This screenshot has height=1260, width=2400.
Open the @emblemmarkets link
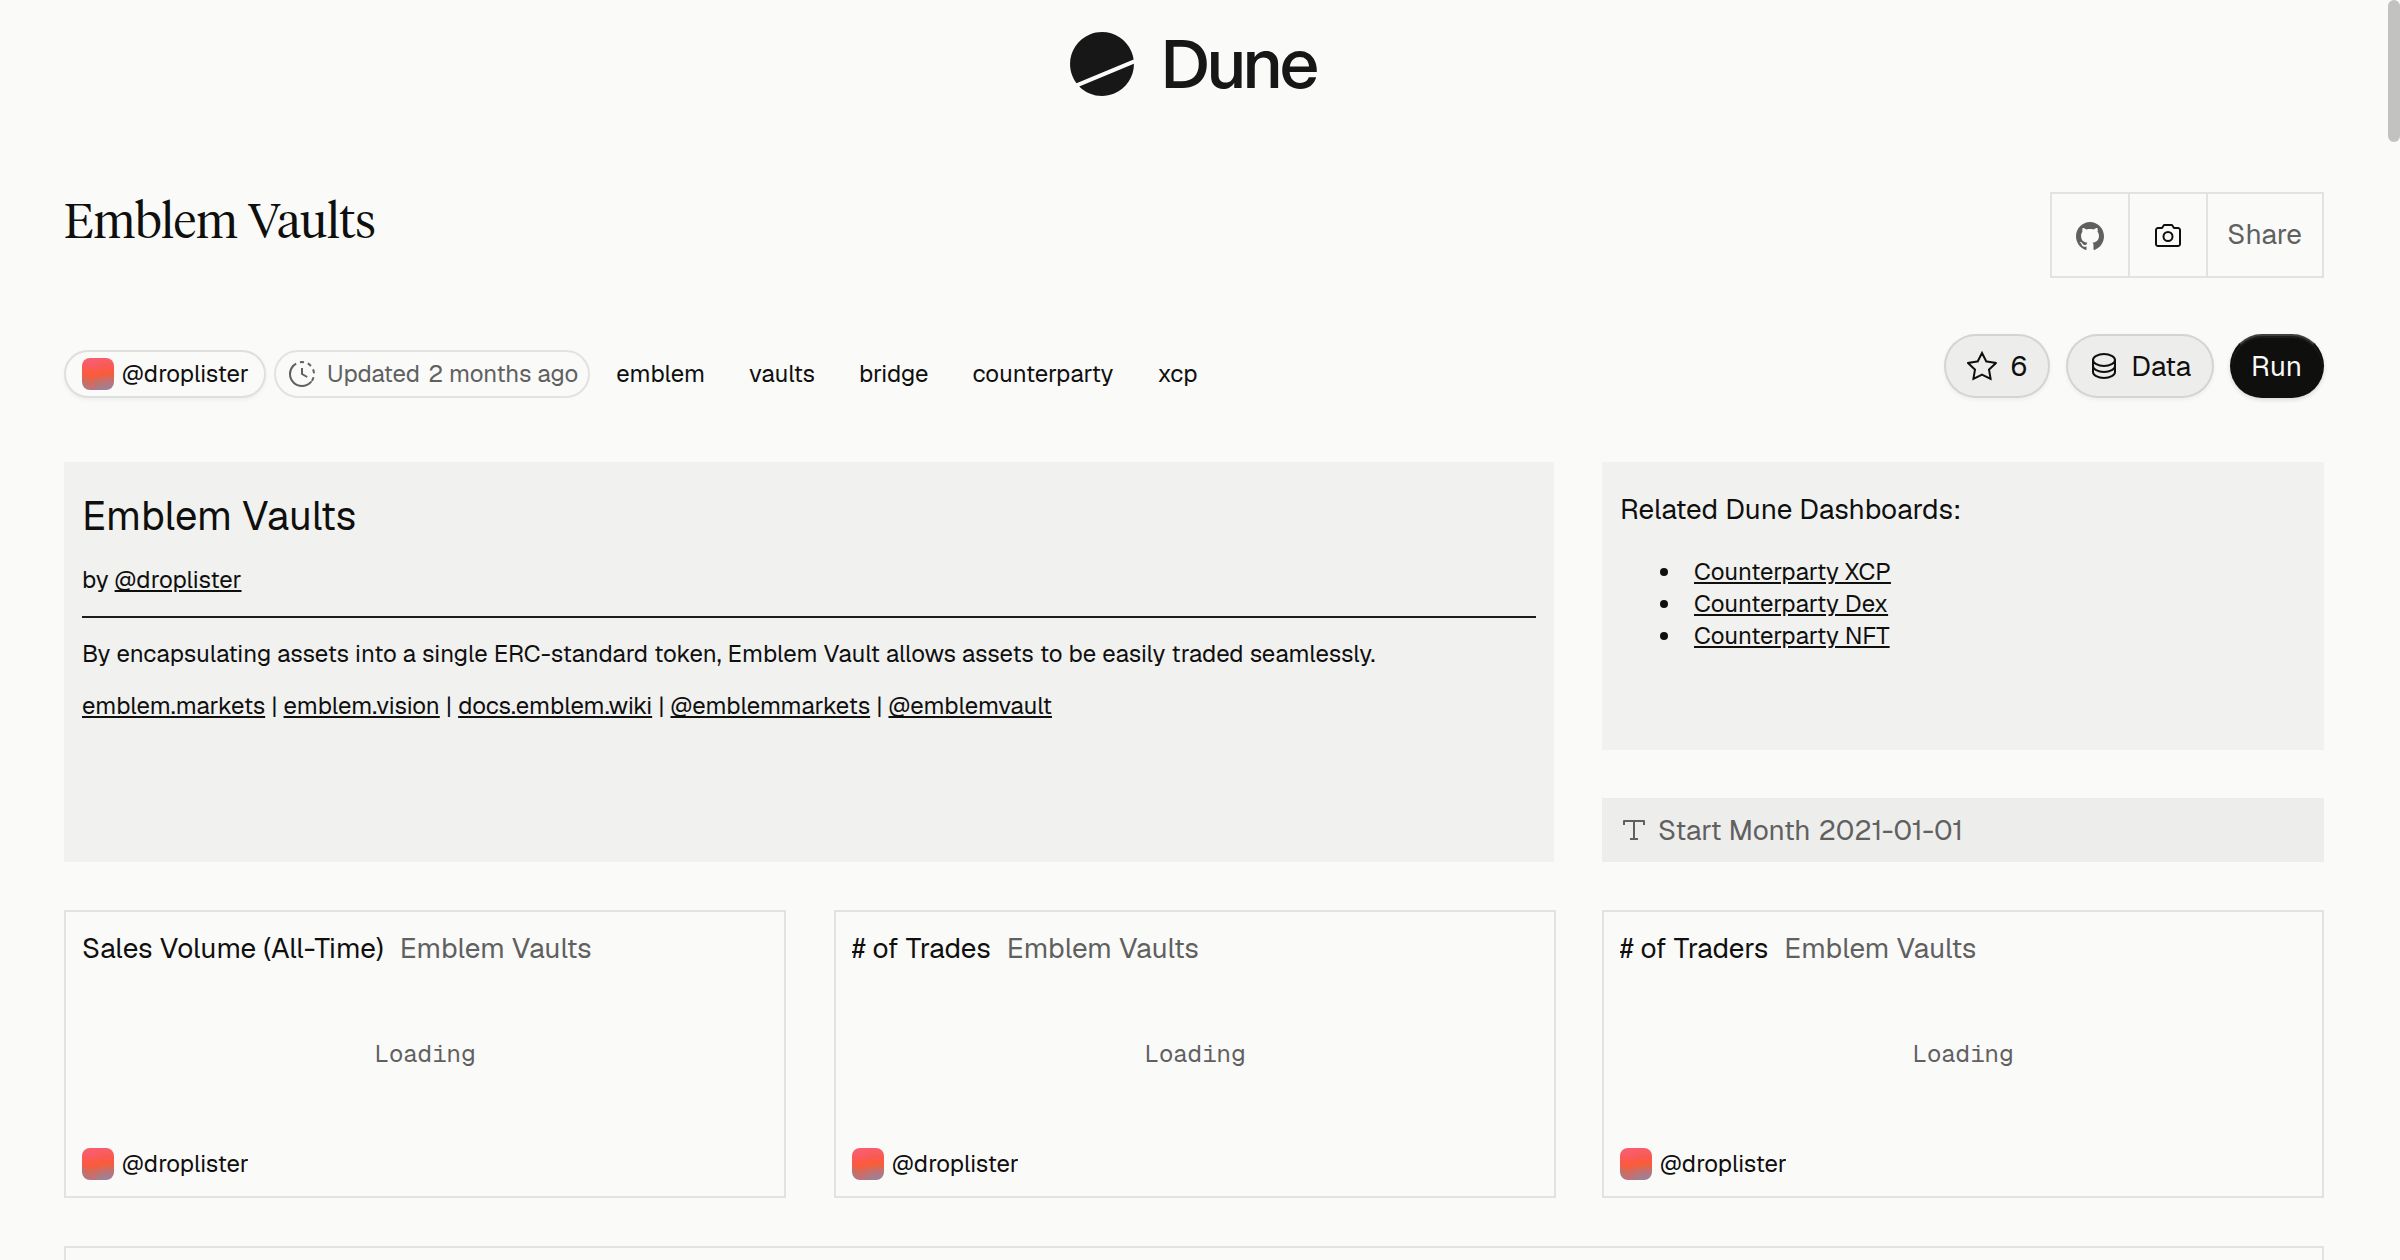[770, 706]
